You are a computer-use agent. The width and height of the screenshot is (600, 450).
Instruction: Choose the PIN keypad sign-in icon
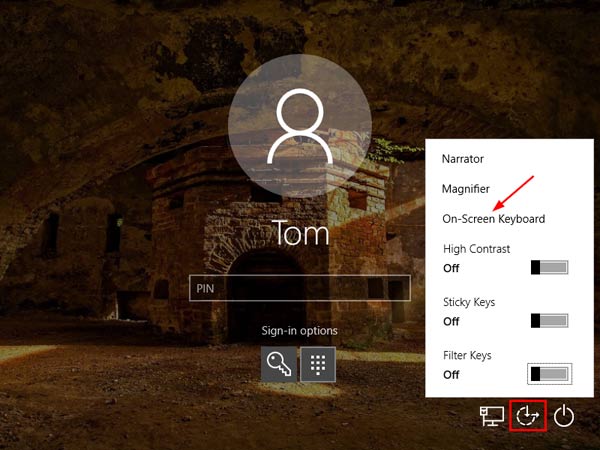(318, 365)
